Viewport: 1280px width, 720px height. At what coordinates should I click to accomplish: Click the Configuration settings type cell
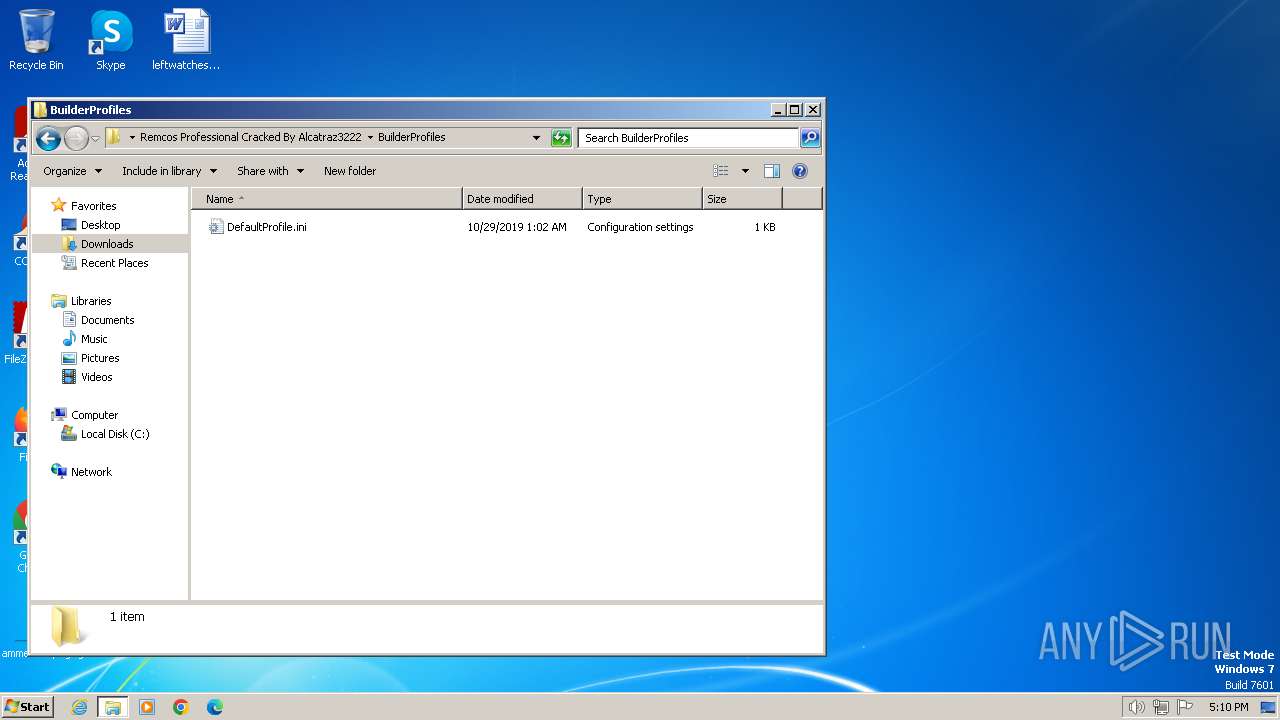pyautogui.click(x=640, y=227)
